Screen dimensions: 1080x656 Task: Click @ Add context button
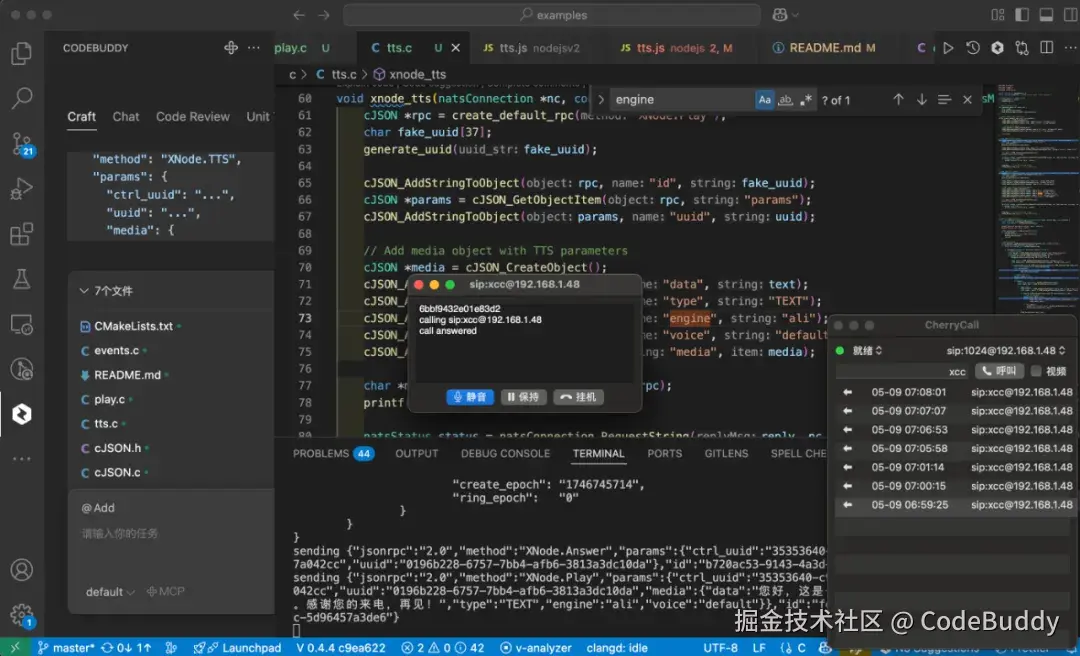98,508
